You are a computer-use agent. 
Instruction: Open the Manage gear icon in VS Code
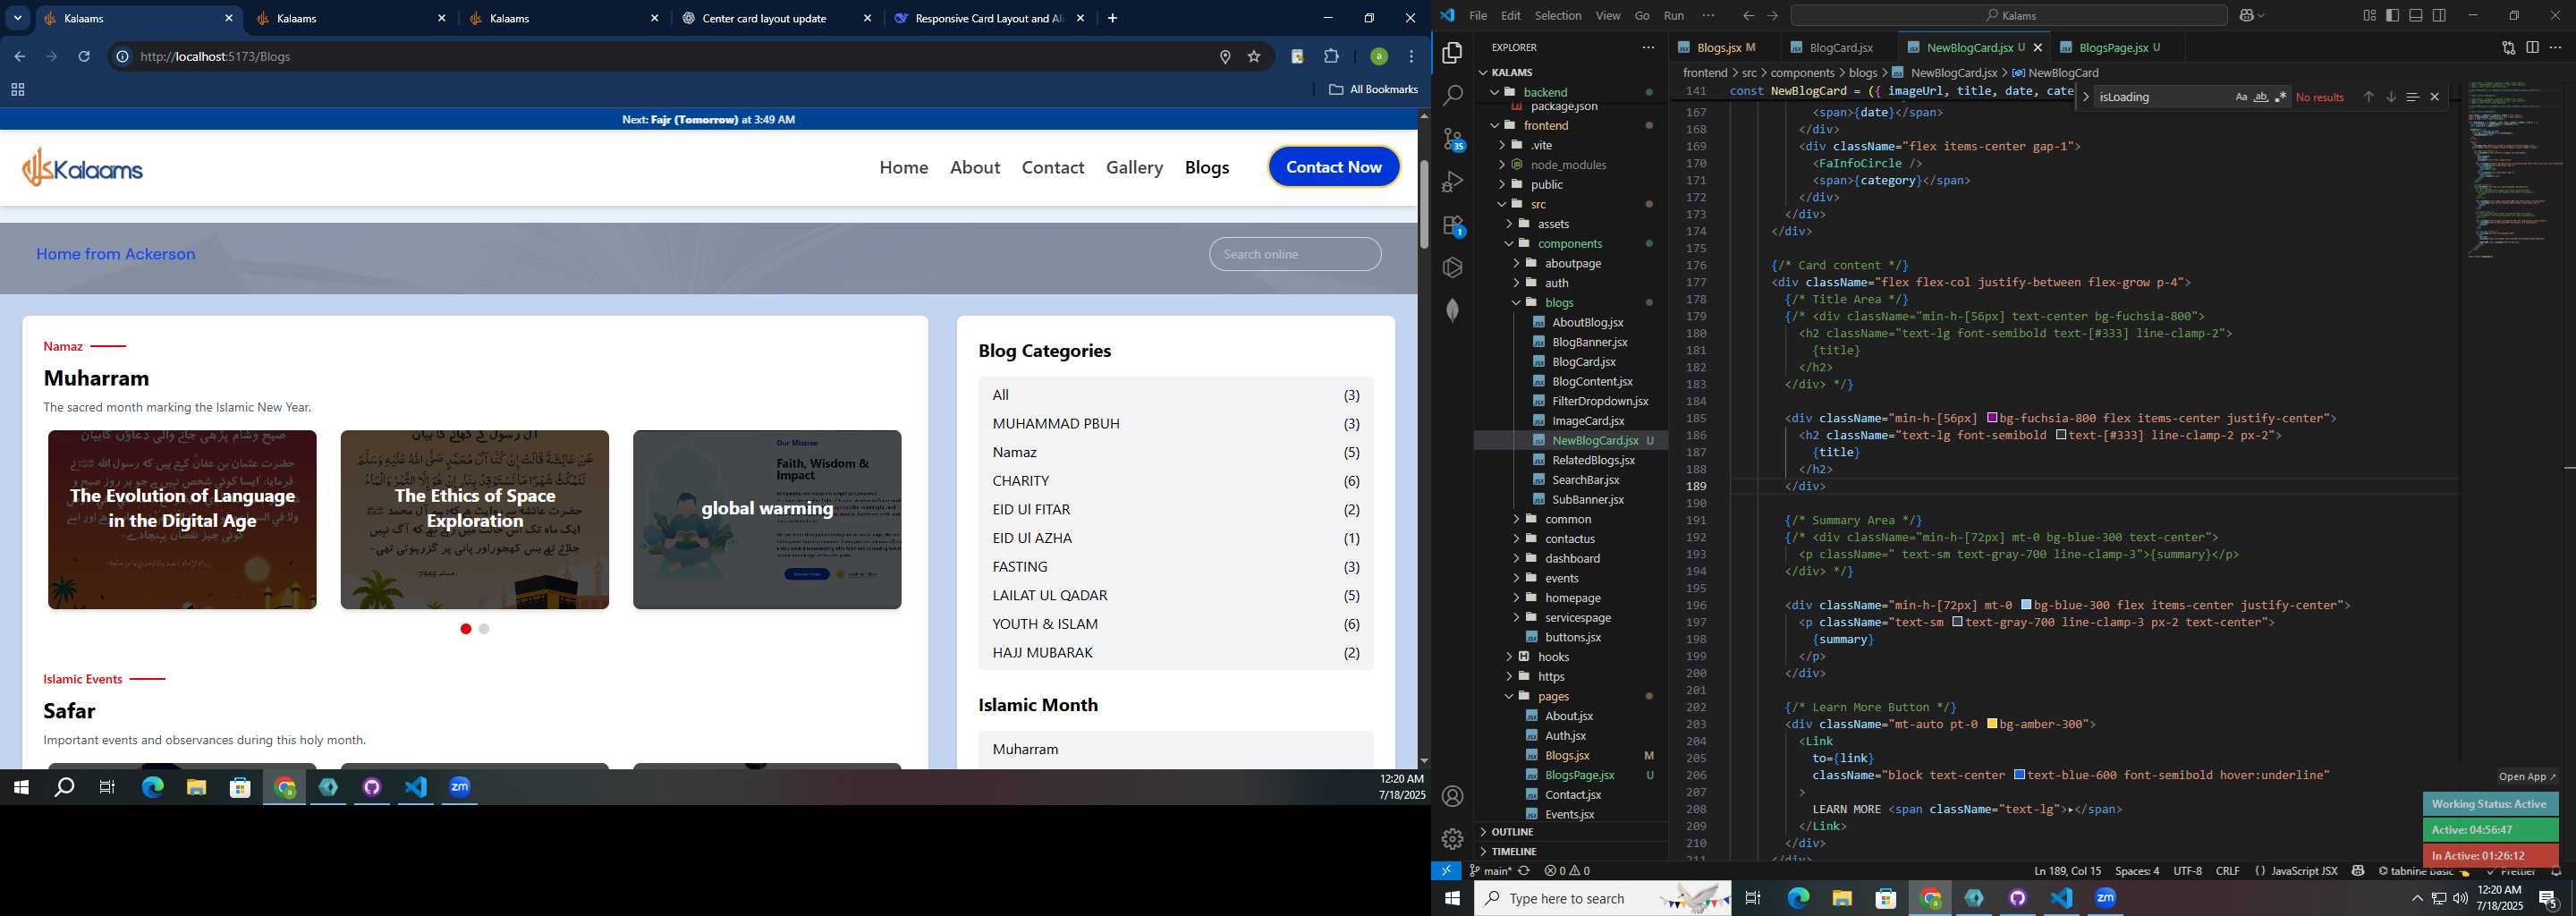(x=1452, y=838)
